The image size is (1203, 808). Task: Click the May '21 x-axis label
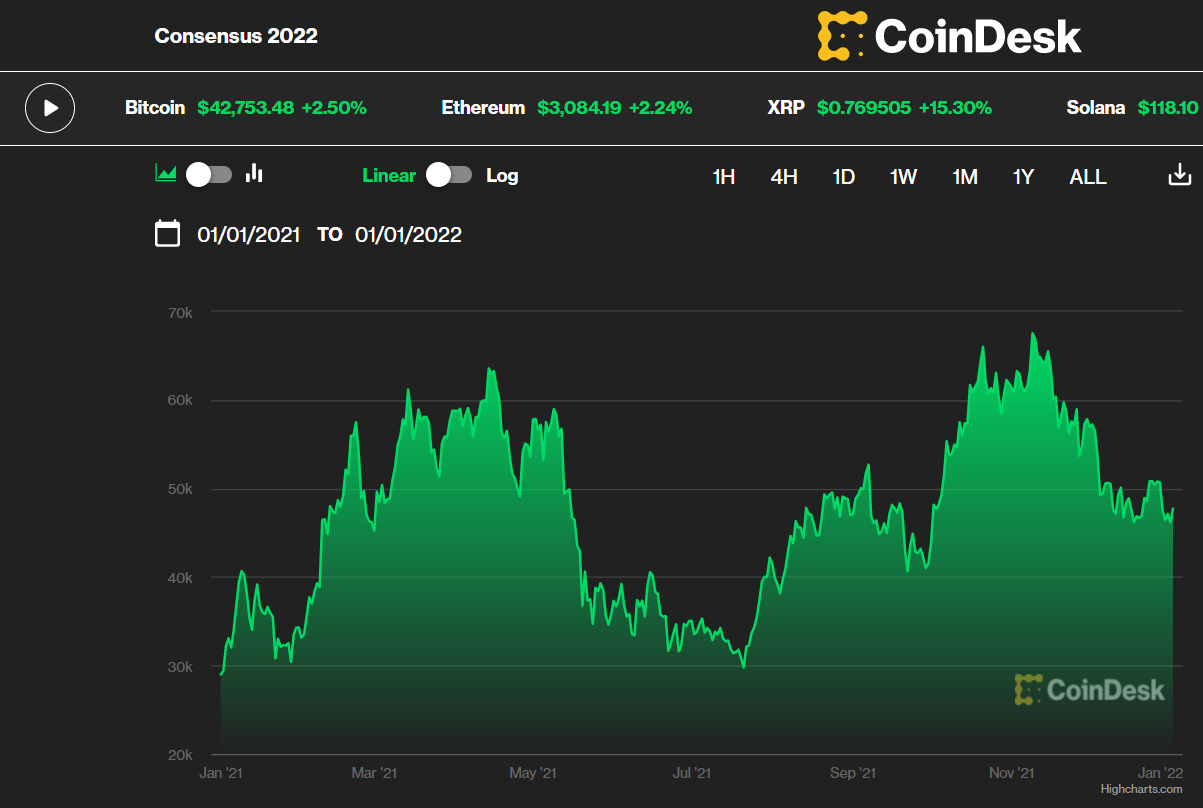[x=533, y=773]
